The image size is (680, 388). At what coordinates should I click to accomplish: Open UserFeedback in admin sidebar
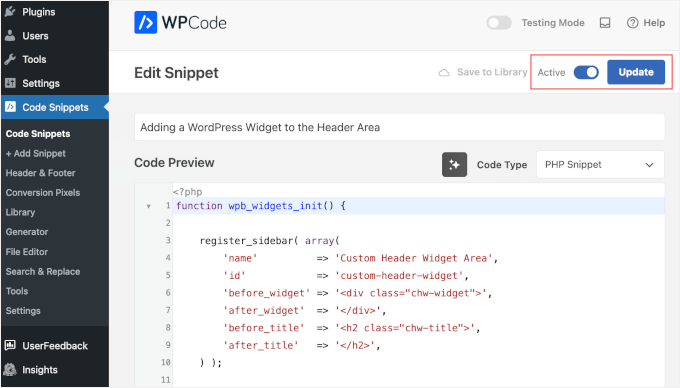coord(55,346)
